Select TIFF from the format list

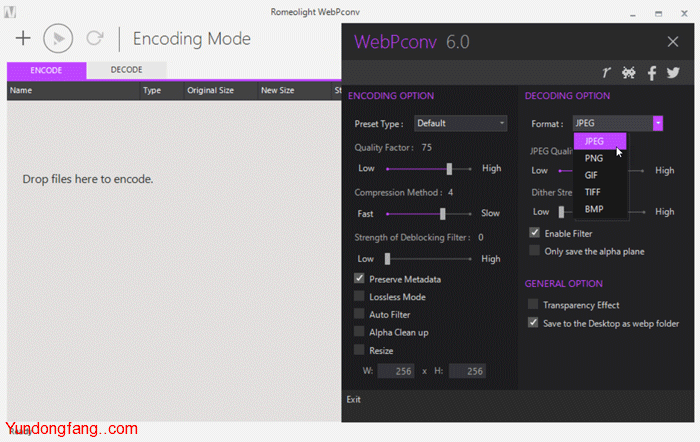[600, 192]
